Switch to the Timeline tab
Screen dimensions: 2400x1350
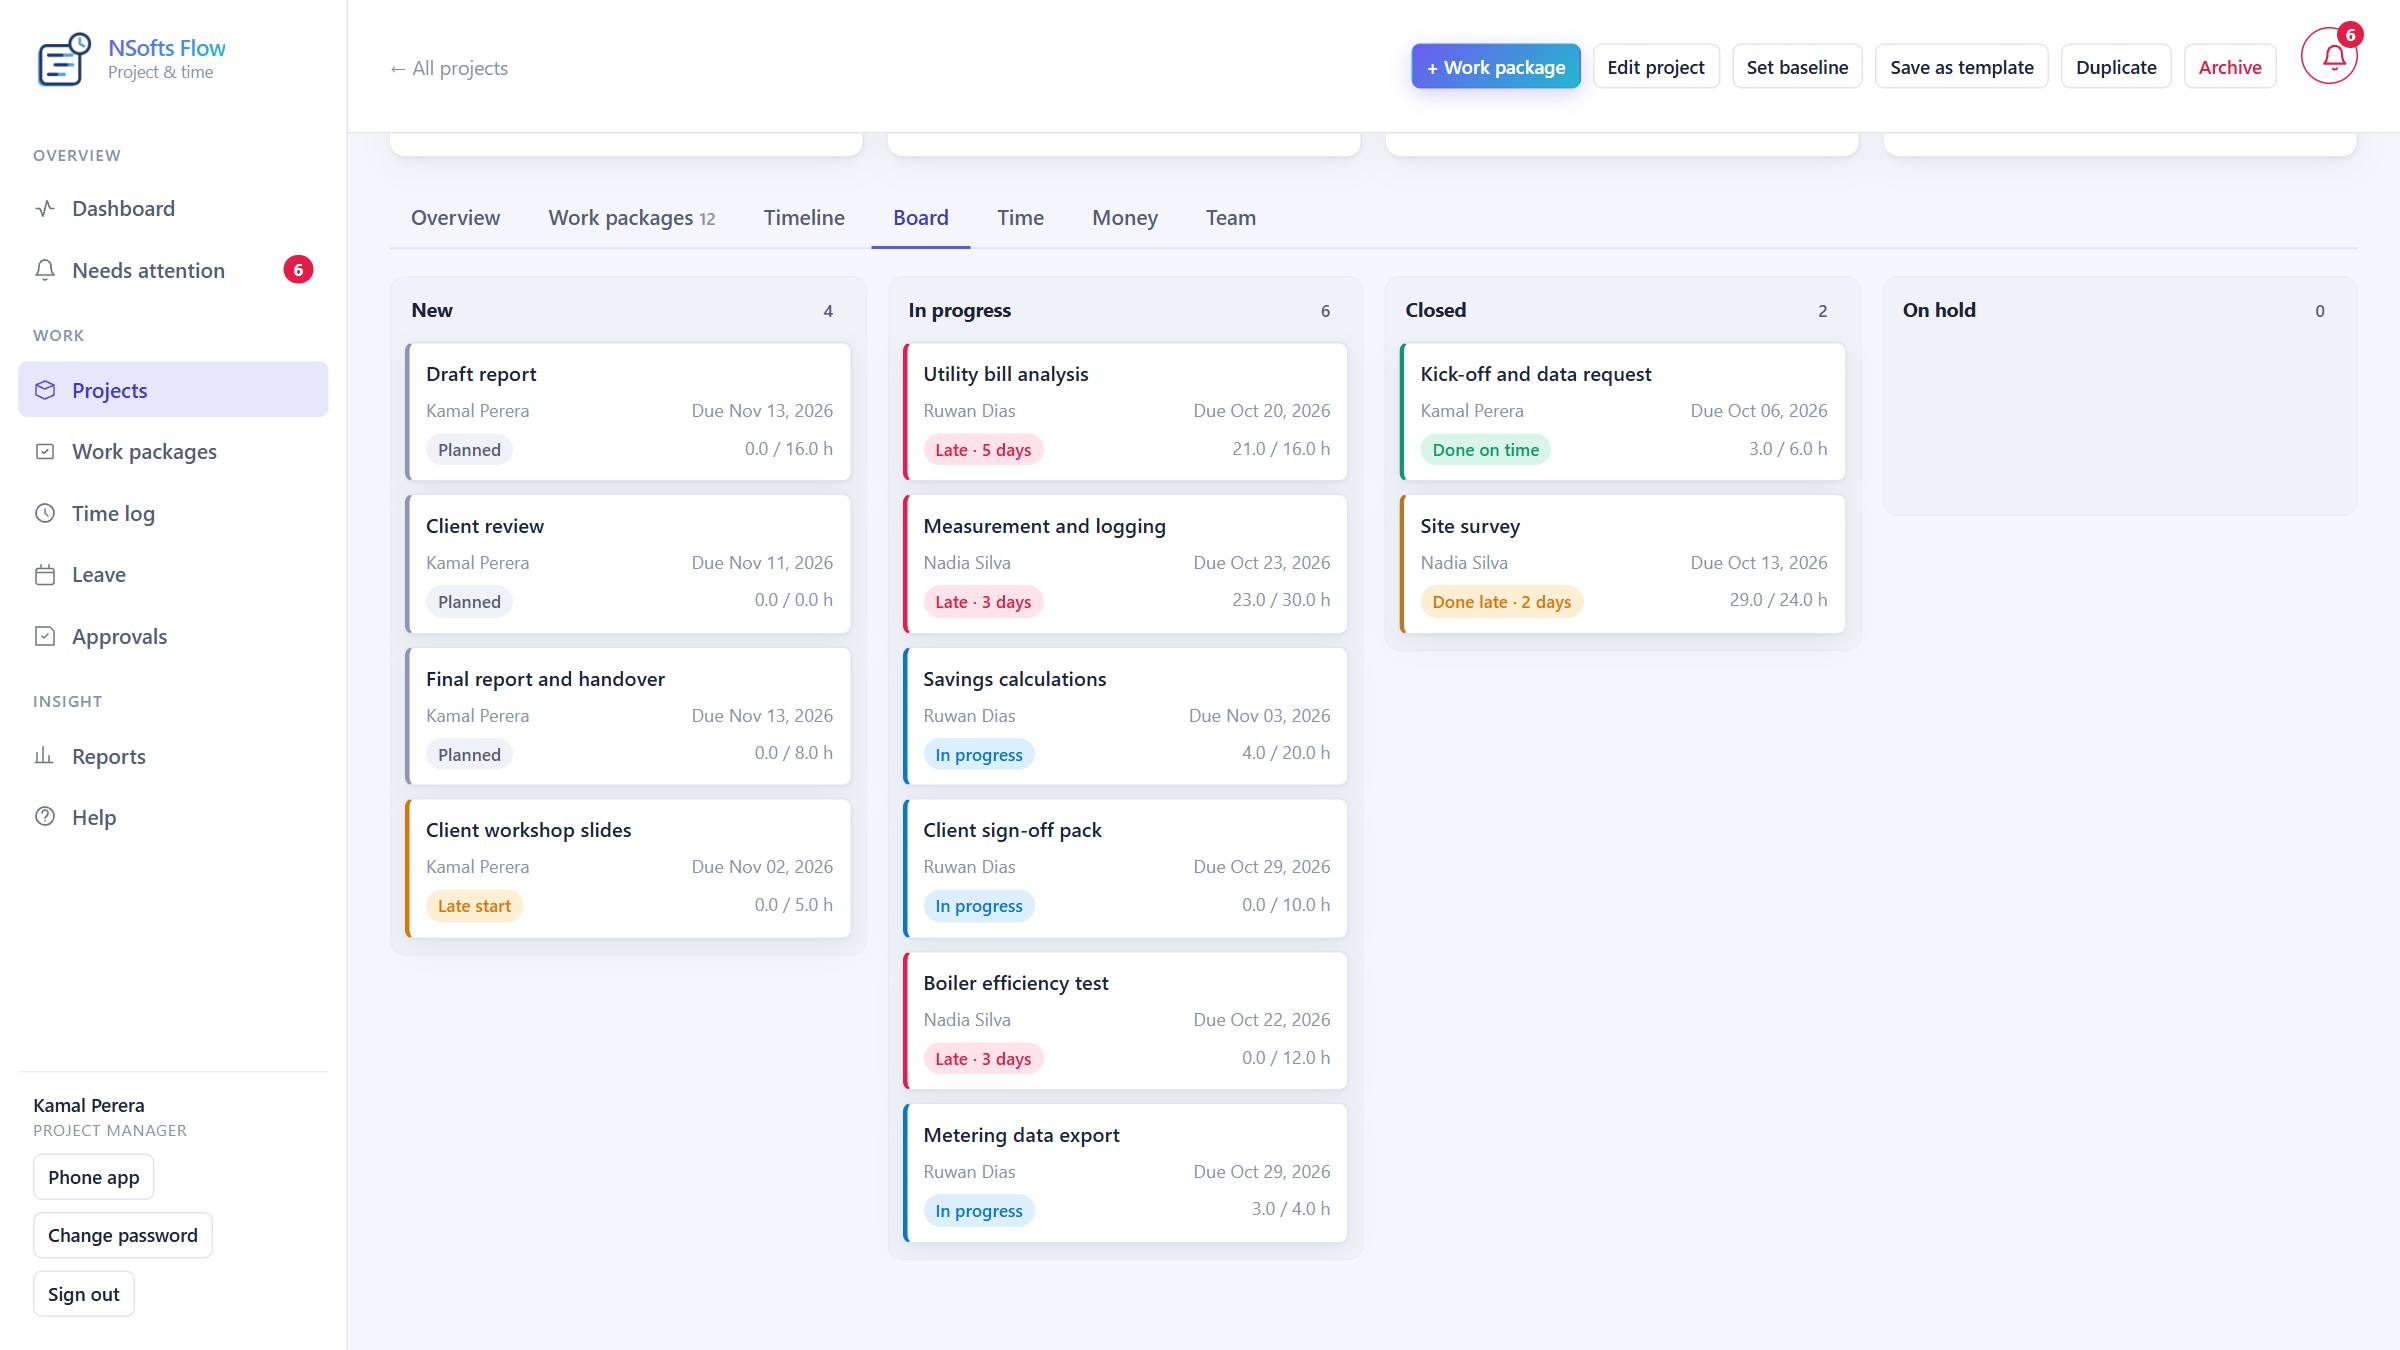pos(804,218)
